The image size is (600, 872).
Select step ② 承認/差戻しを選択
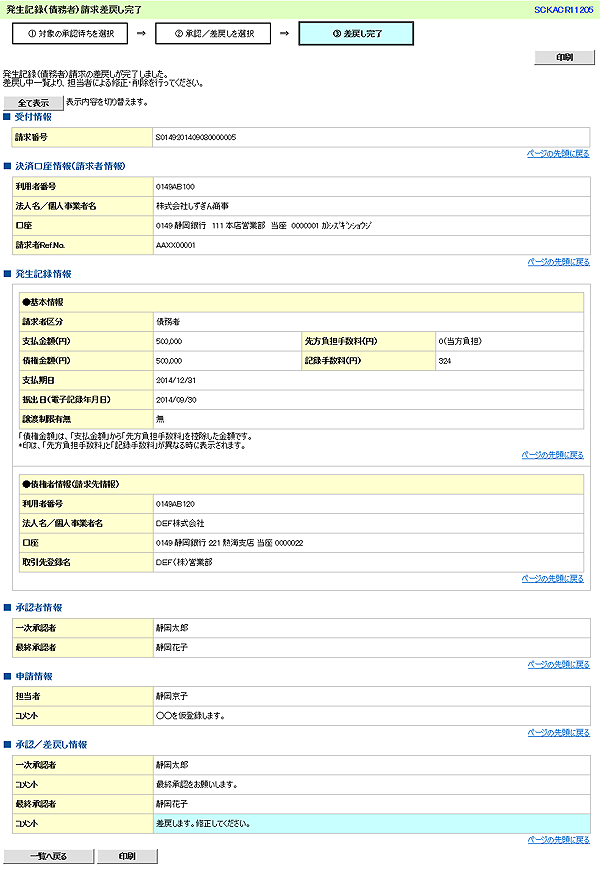tap(214, 33)
